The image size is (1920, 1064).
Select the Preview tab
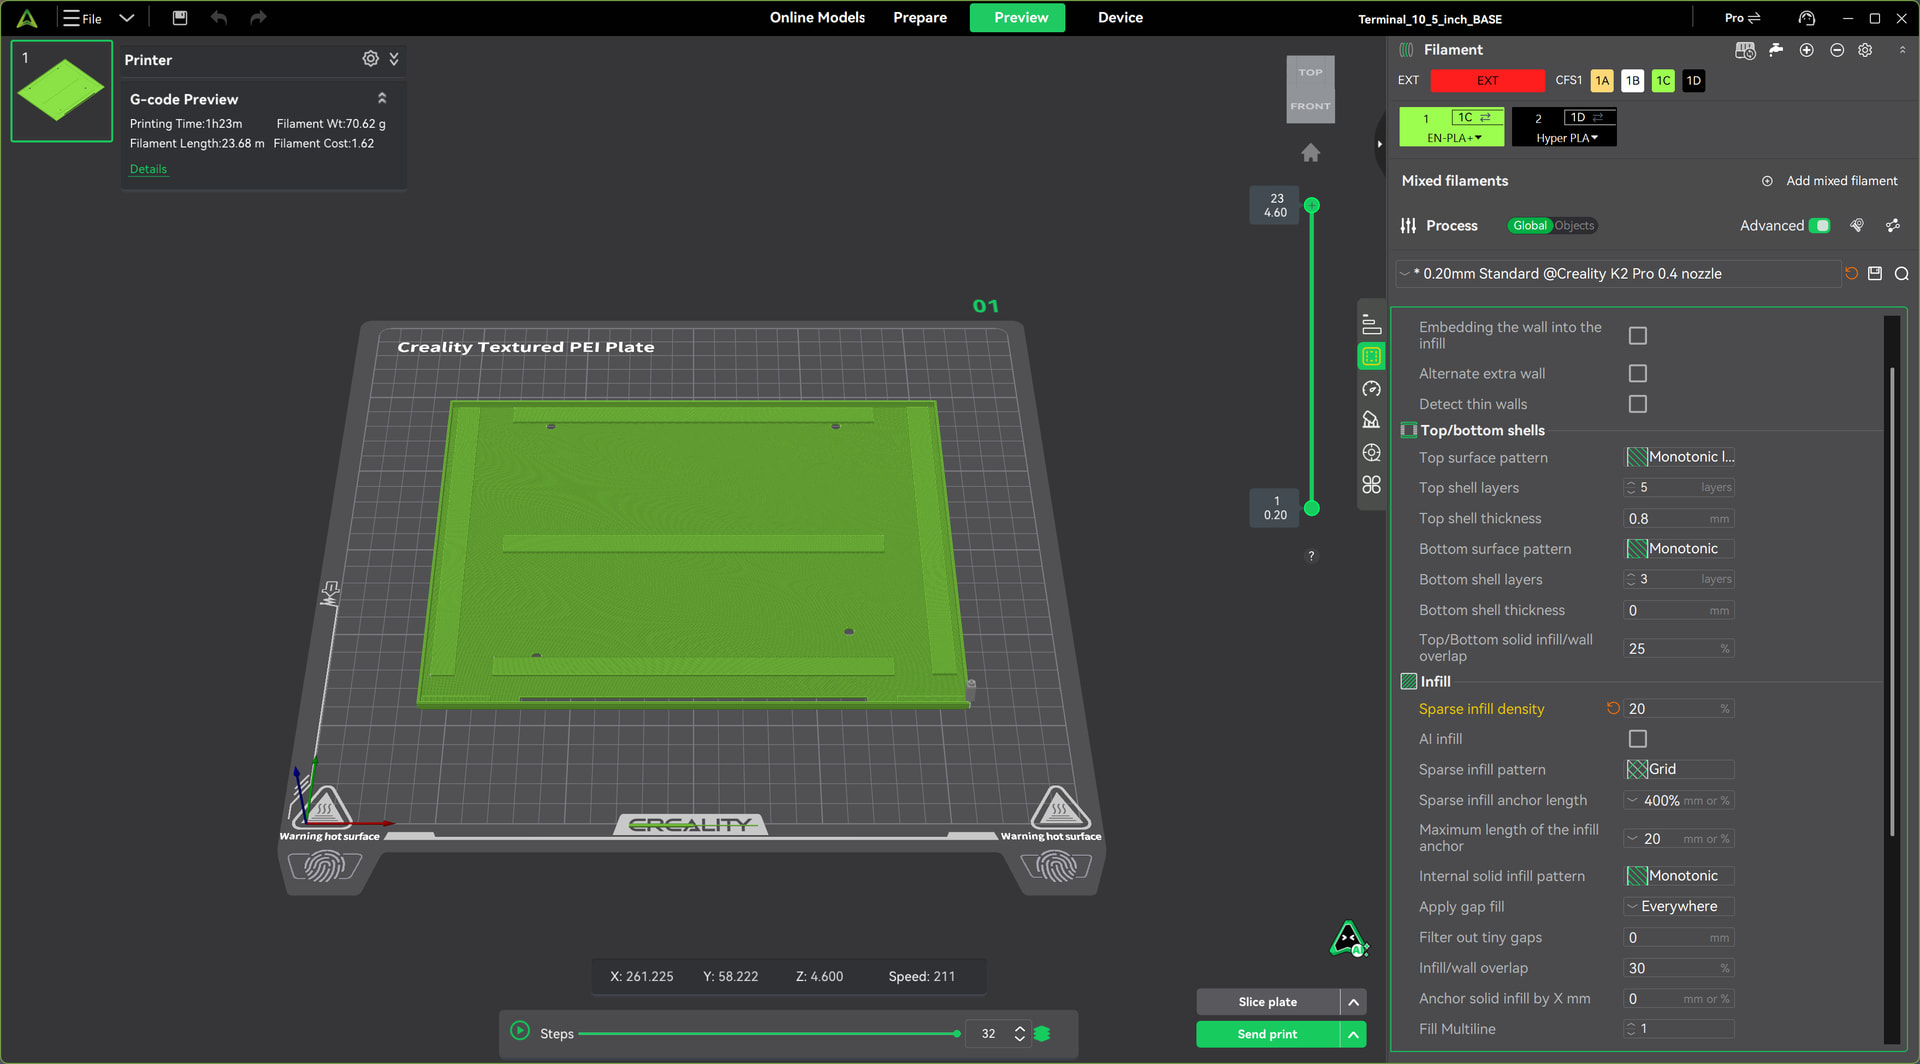(x=1017, y=18)
